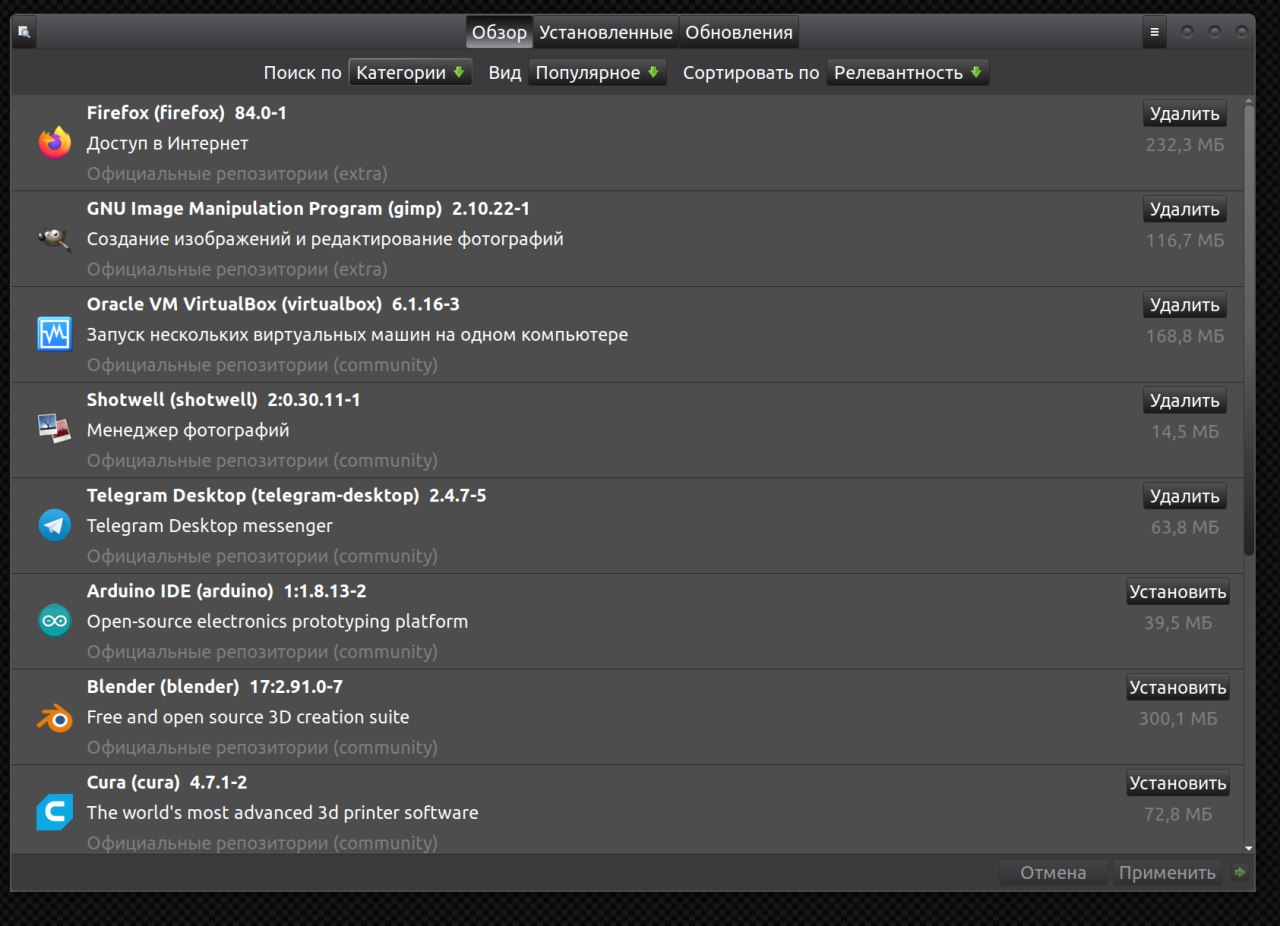Click the description 'Доступ в Интернет'

pos(168,143)
